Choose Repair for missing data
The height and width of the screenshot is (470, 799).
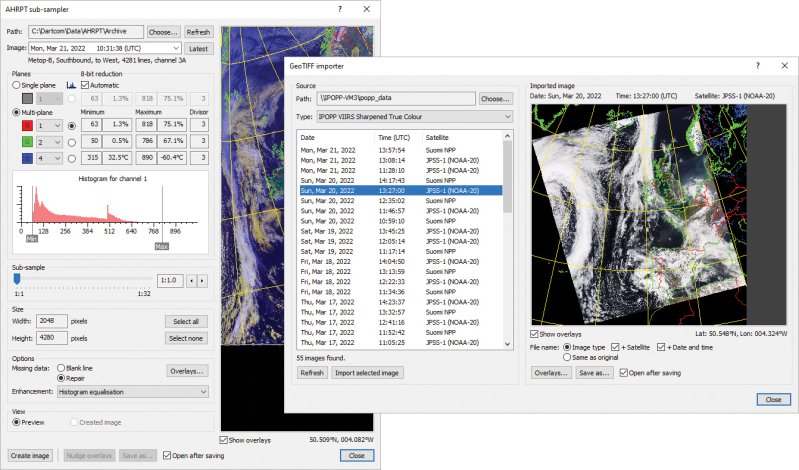(61, 378)
